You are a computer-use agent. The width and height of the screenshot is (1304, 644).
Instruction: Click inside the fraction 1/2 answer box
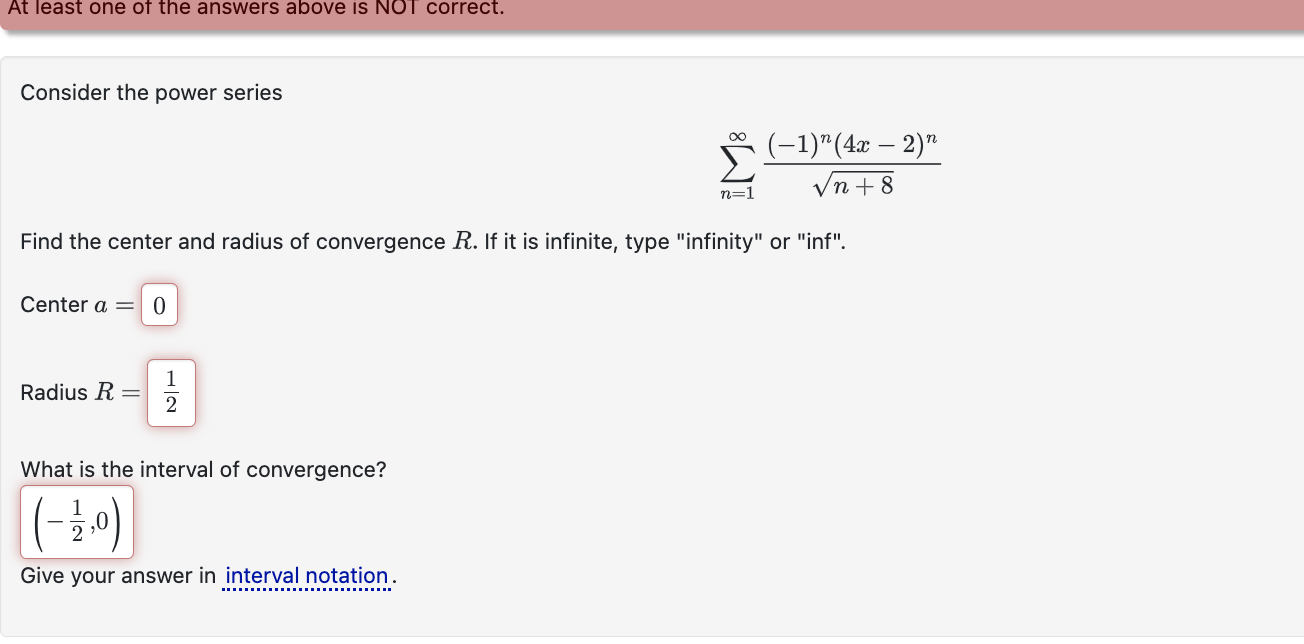click(x=171, y=392)
